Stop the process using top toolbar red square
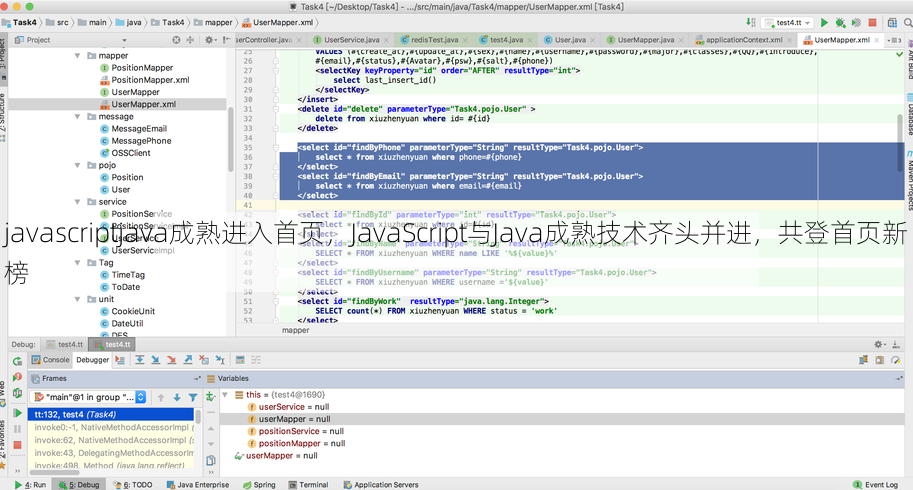 pos(872,23)
